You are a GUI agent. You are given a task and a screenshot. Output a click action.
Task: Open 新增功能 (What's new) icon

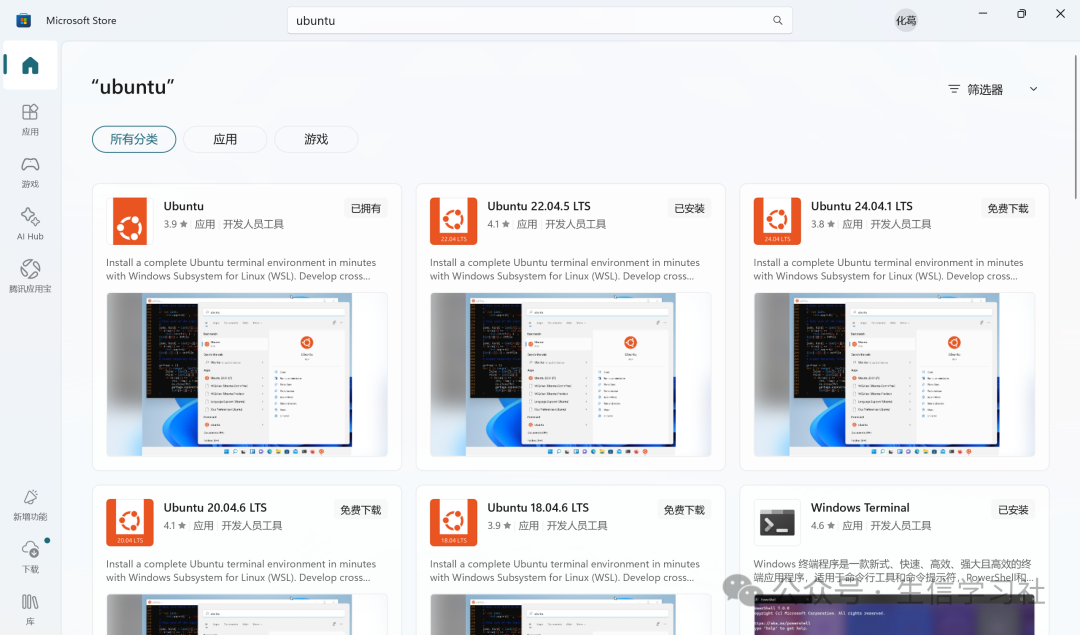tap(30, 505)
